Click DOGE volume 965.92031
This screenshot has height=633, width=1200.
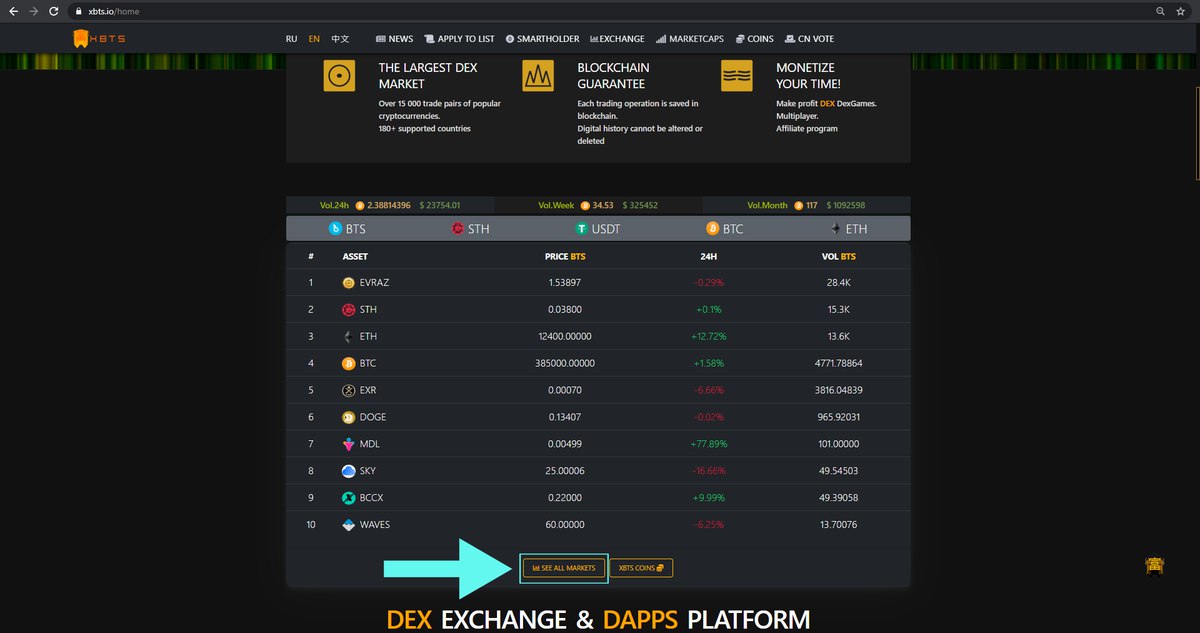[838, 417]
